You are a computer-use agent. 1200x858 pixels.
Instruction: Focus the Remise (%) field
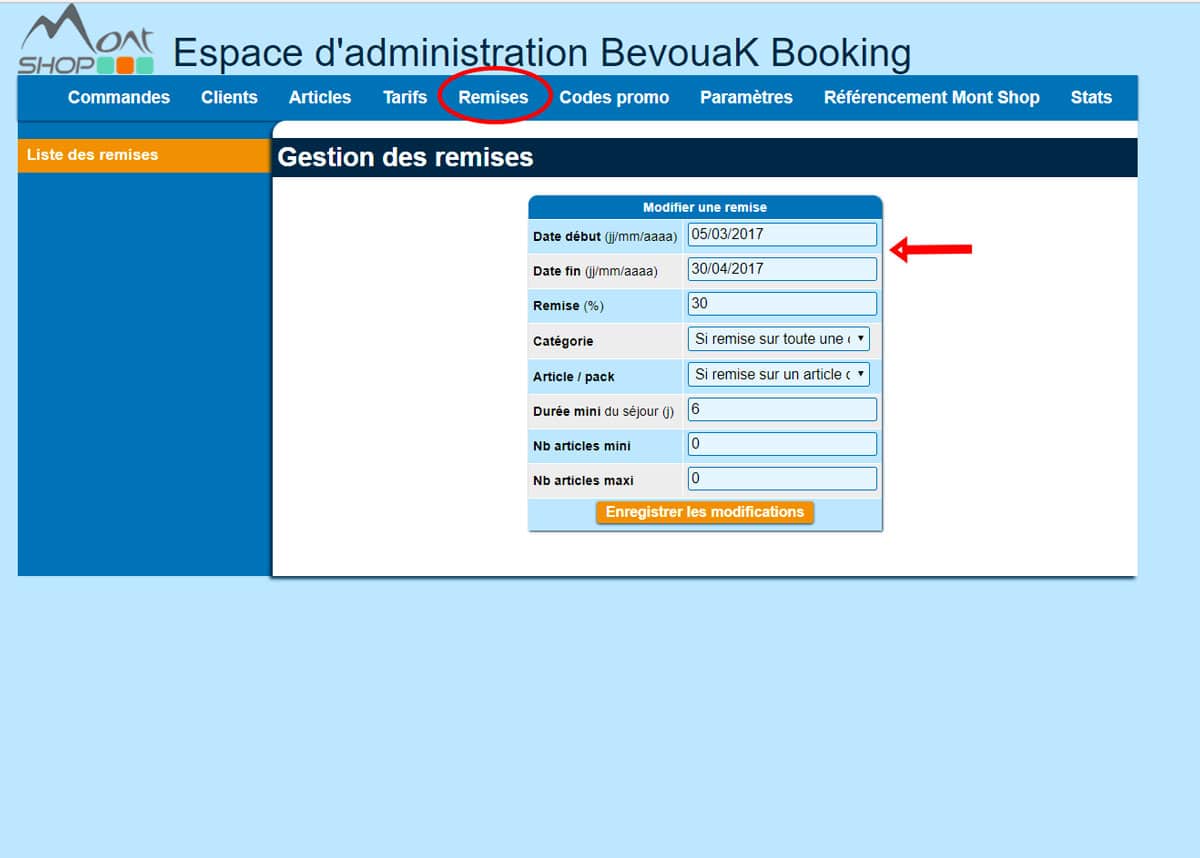coord(782,304)
